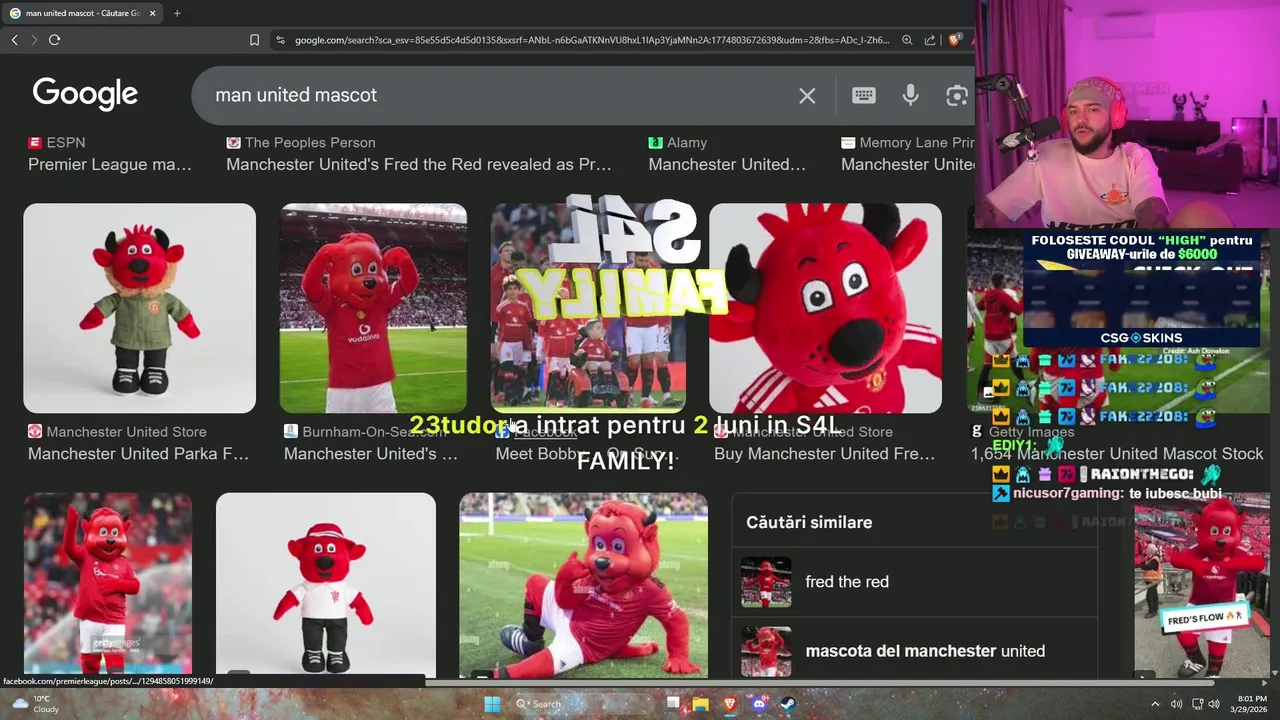1280x720 pixels.
Task: Close the 'man united mascot' tab
Action: 153,13
